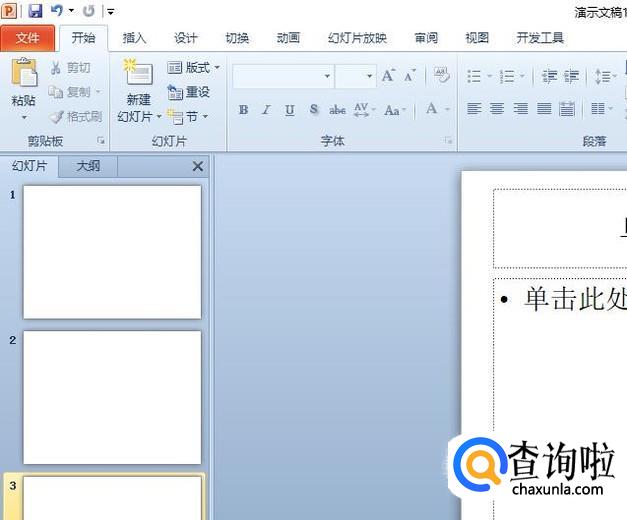Click the Font Color A icon

coord(431,109)
